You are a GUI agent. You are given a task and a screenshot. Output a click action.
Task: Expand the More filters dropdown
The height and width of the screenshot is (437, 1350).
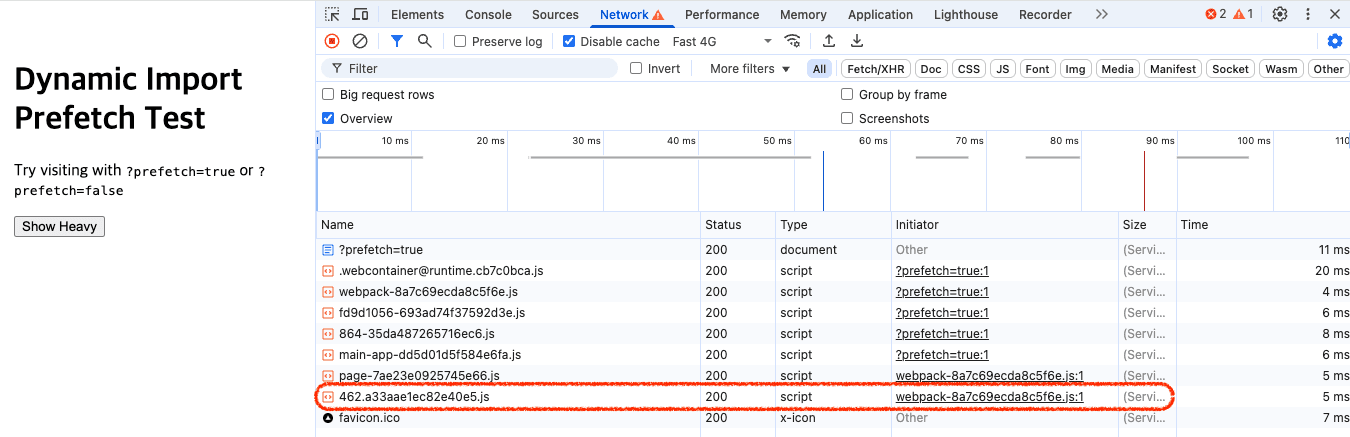[750, 69]
